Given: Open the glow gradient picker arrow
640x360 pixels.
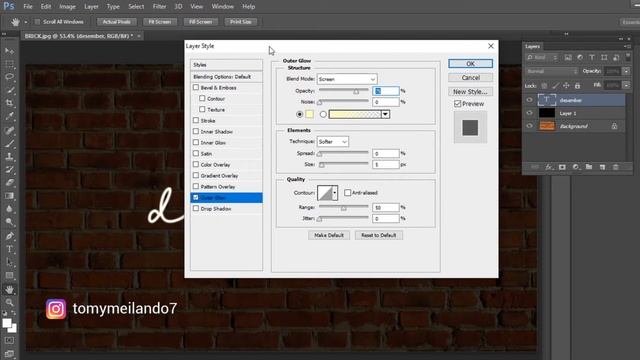Looking at the screenshot, I should pos(385,114).
